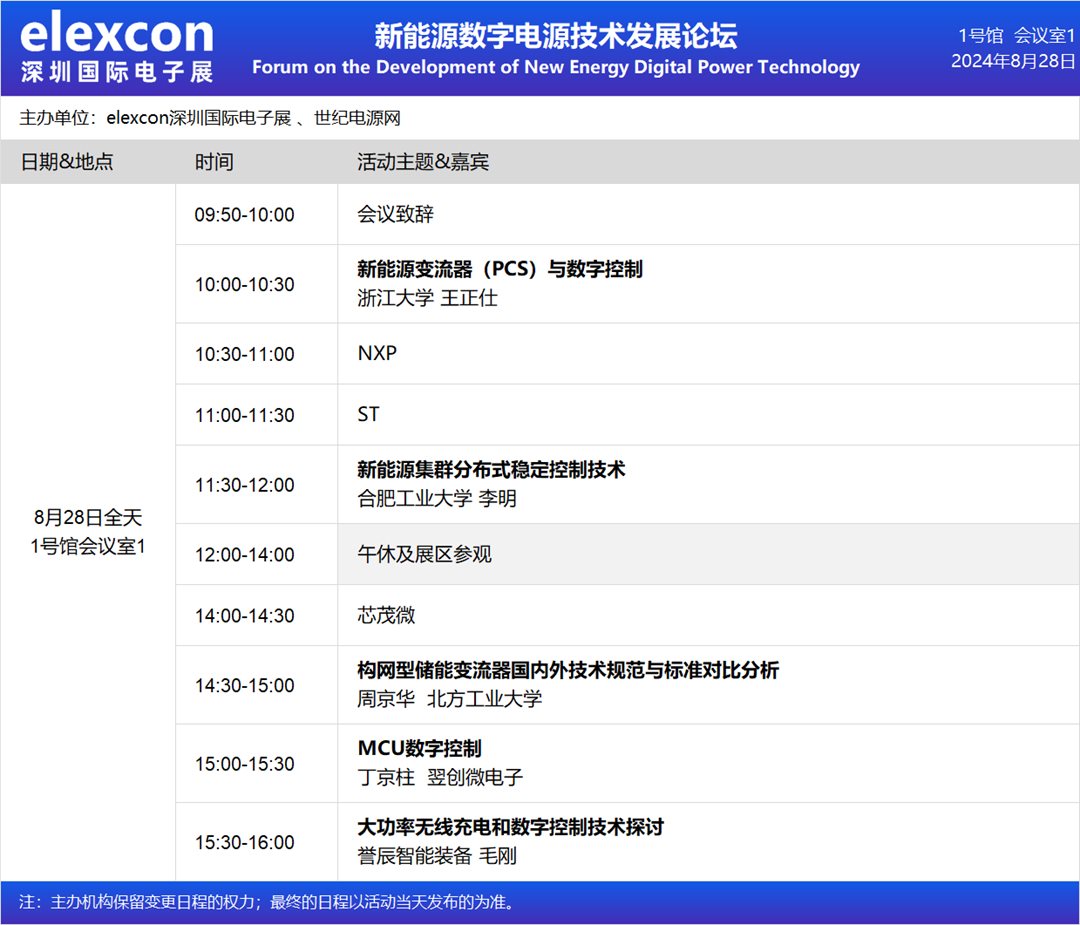Click the cell text 1号馆会议室1 under 8月28日全天
This screenshot has width=1080, height=925.
point(88,546)
